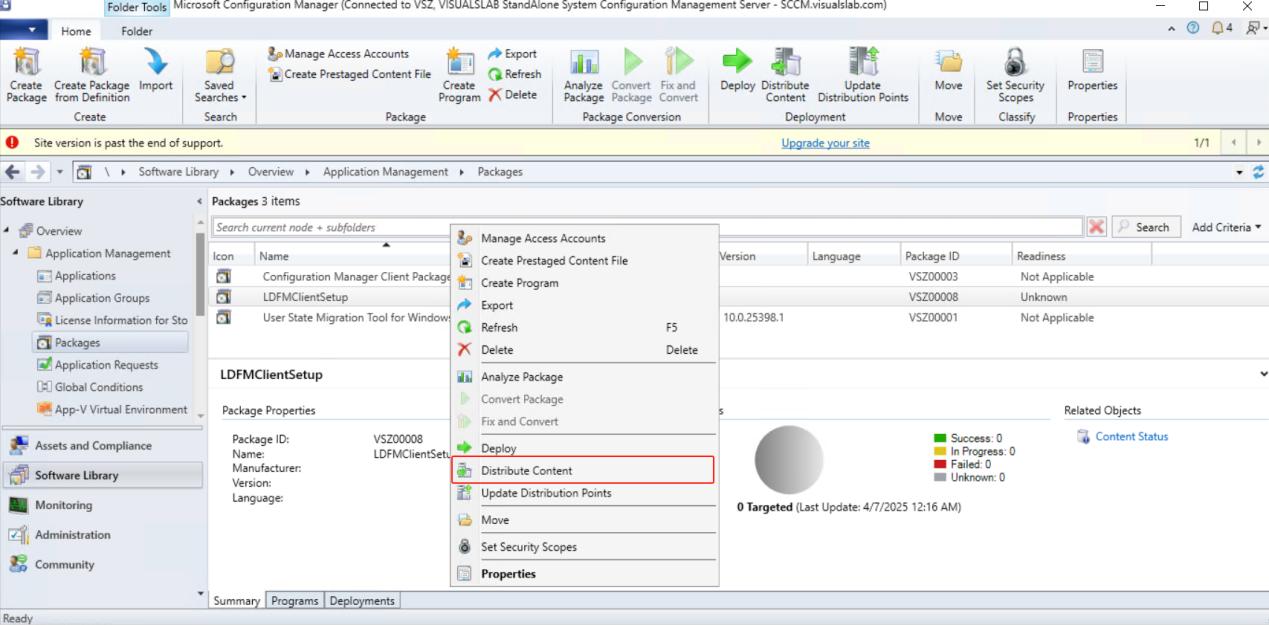Viewport: 1269px width, 625px height.
Task: Open the Folder ribbon tab
Action: (137, 31)
